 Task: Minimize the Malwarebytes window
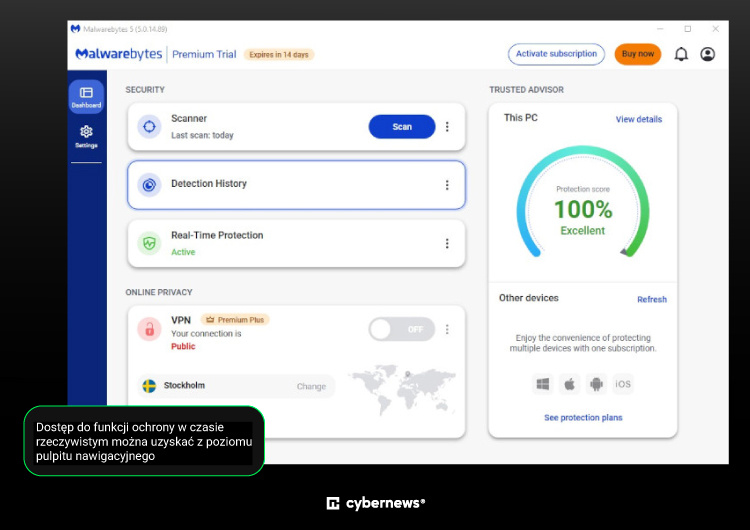click(660, 29)
